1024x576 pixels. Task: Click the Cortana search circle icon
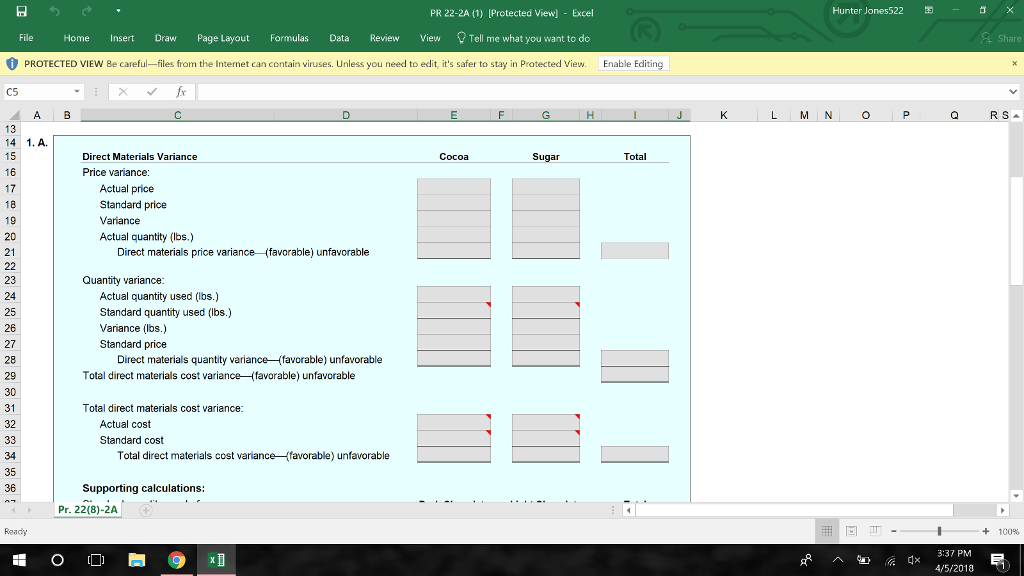pos(57,560)
